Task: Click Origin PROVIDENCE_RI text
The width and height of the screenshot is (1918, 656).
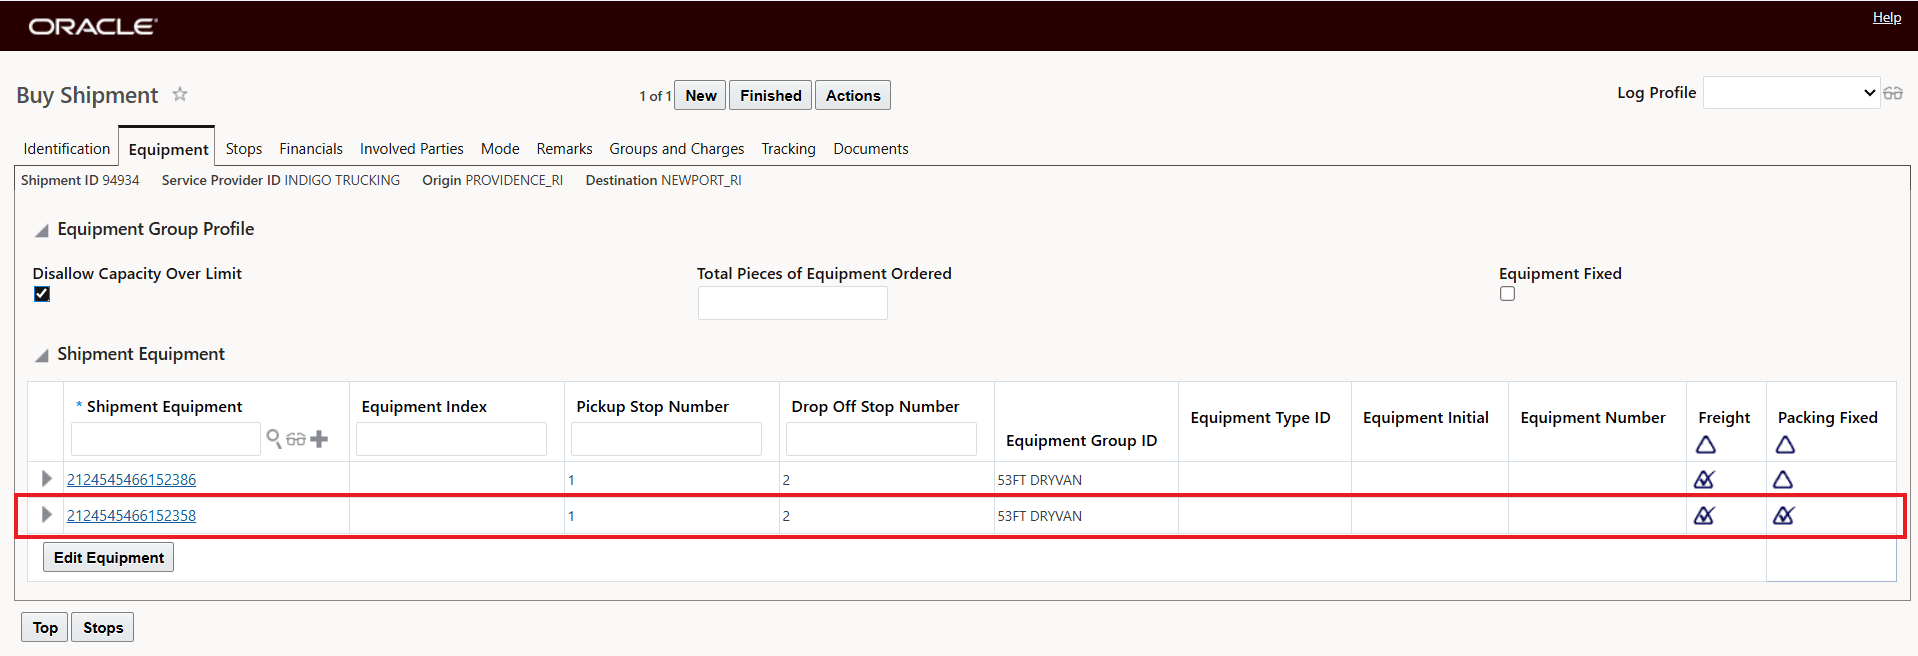Action: (492, 180)
